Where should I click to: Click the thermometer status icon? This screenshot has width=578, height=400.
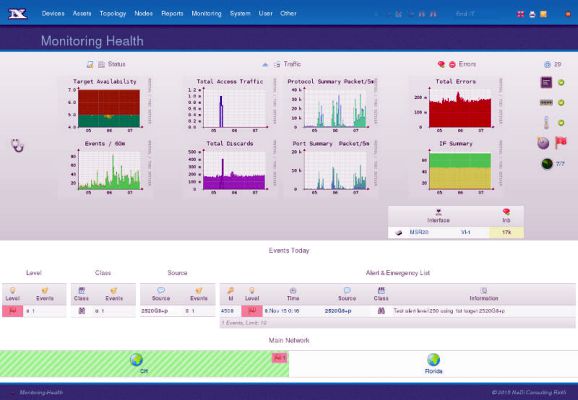pyautogui.click(x=546, y=122)
